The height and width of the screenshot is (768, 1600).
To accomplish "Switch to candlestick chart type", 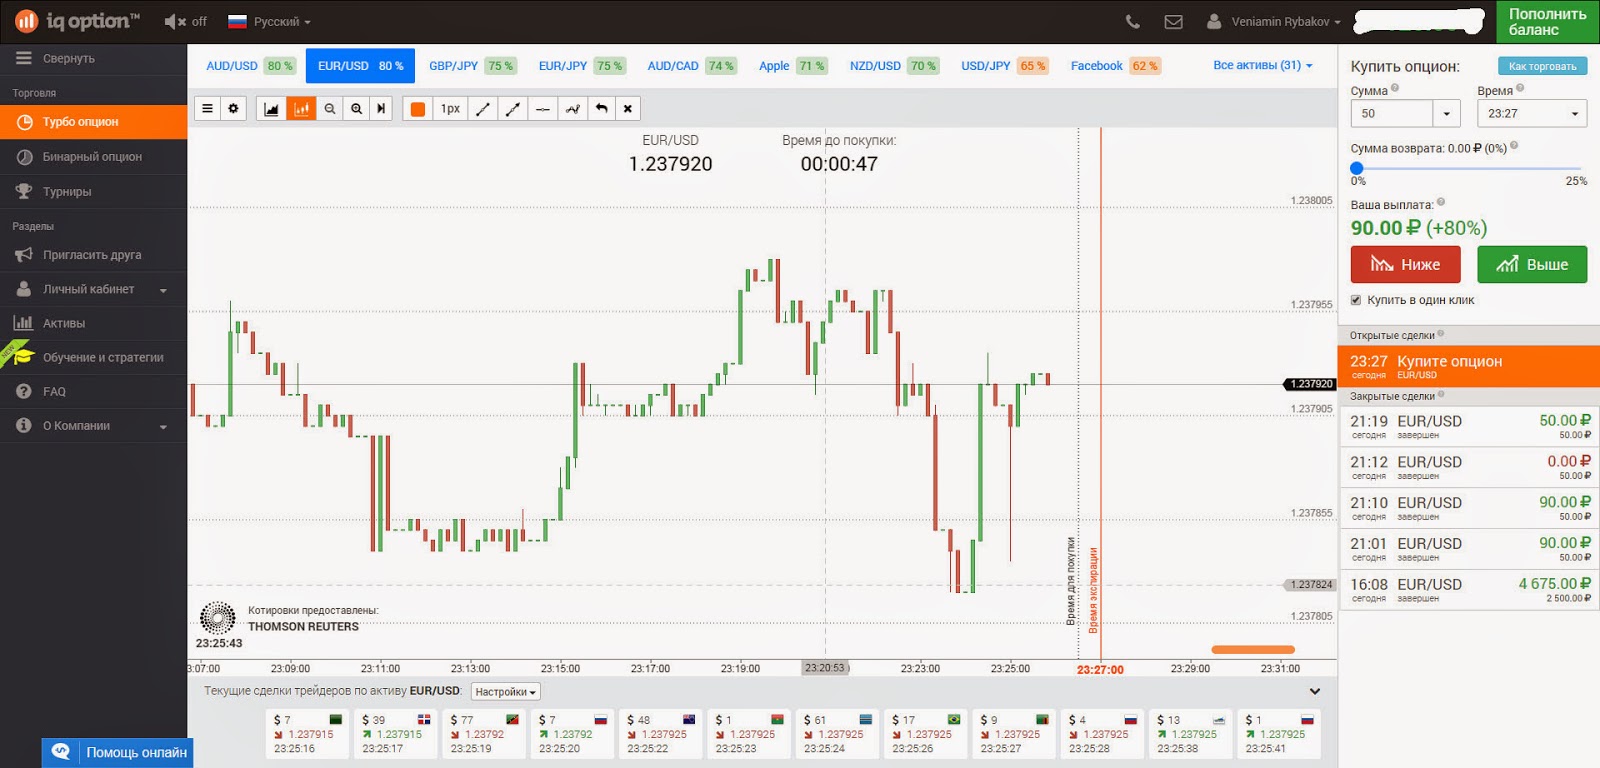I will coord(301,108).
